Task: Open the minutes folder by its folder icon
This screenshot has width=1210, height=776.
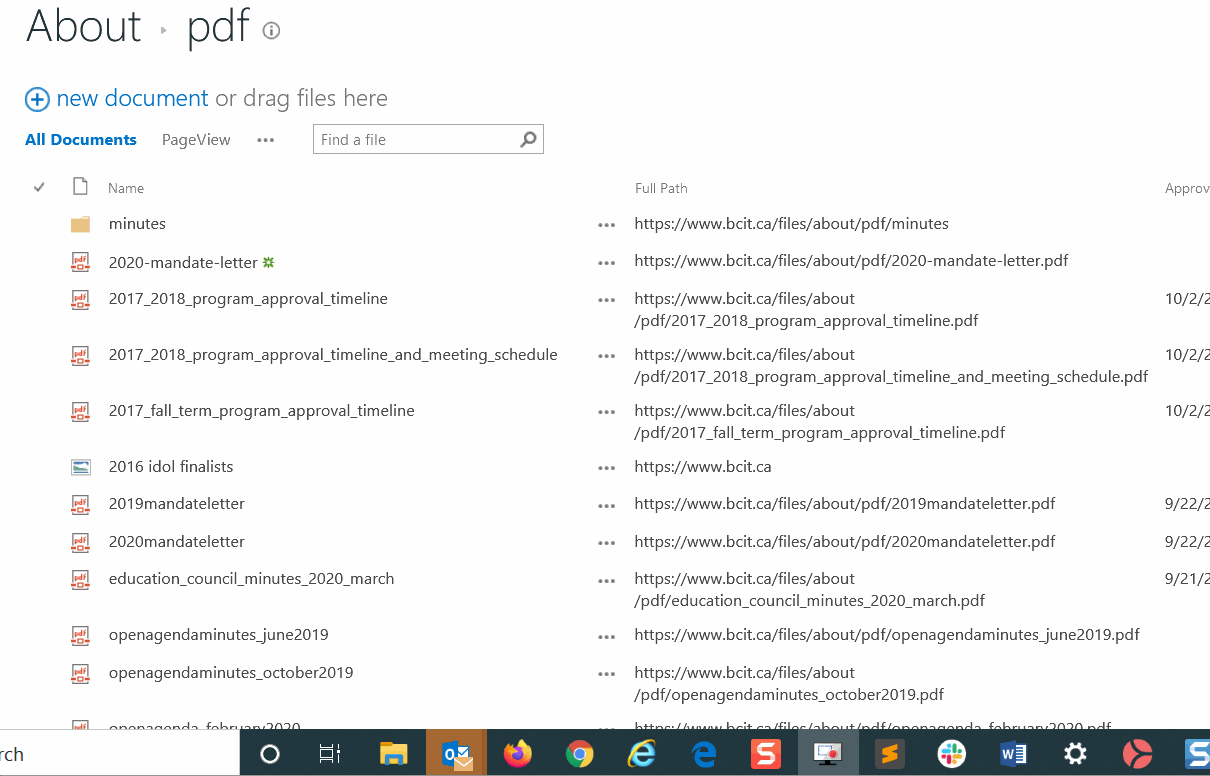Action: point(80,224)
